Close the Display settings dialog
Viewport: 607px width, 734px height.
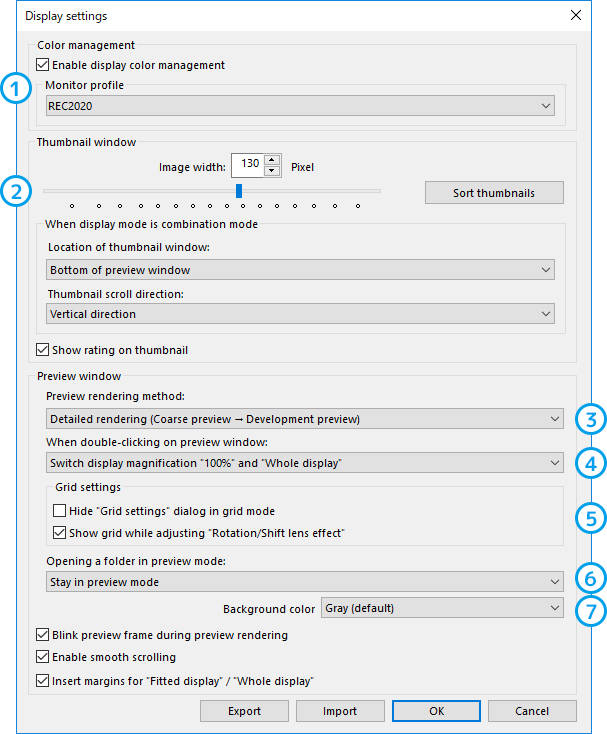[x=576, y=15]
